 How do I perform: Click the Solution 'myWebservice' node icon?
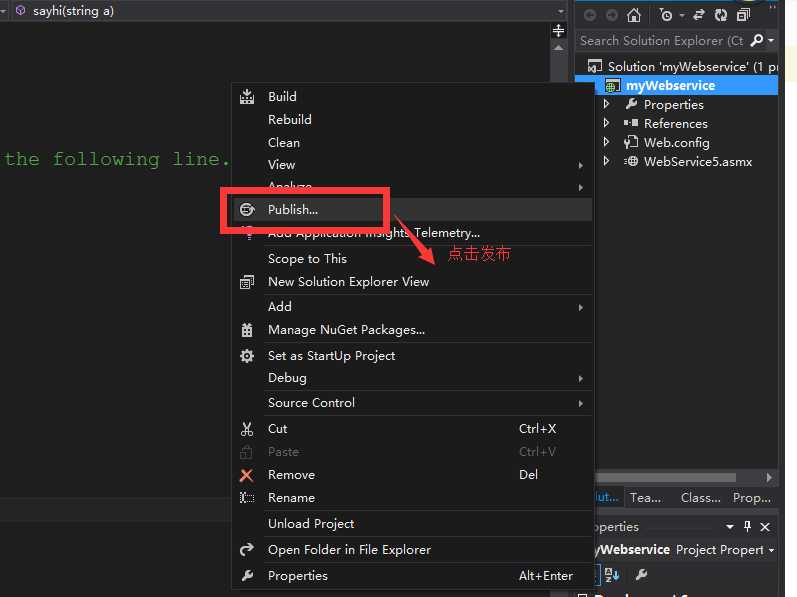tap(595, 66)
